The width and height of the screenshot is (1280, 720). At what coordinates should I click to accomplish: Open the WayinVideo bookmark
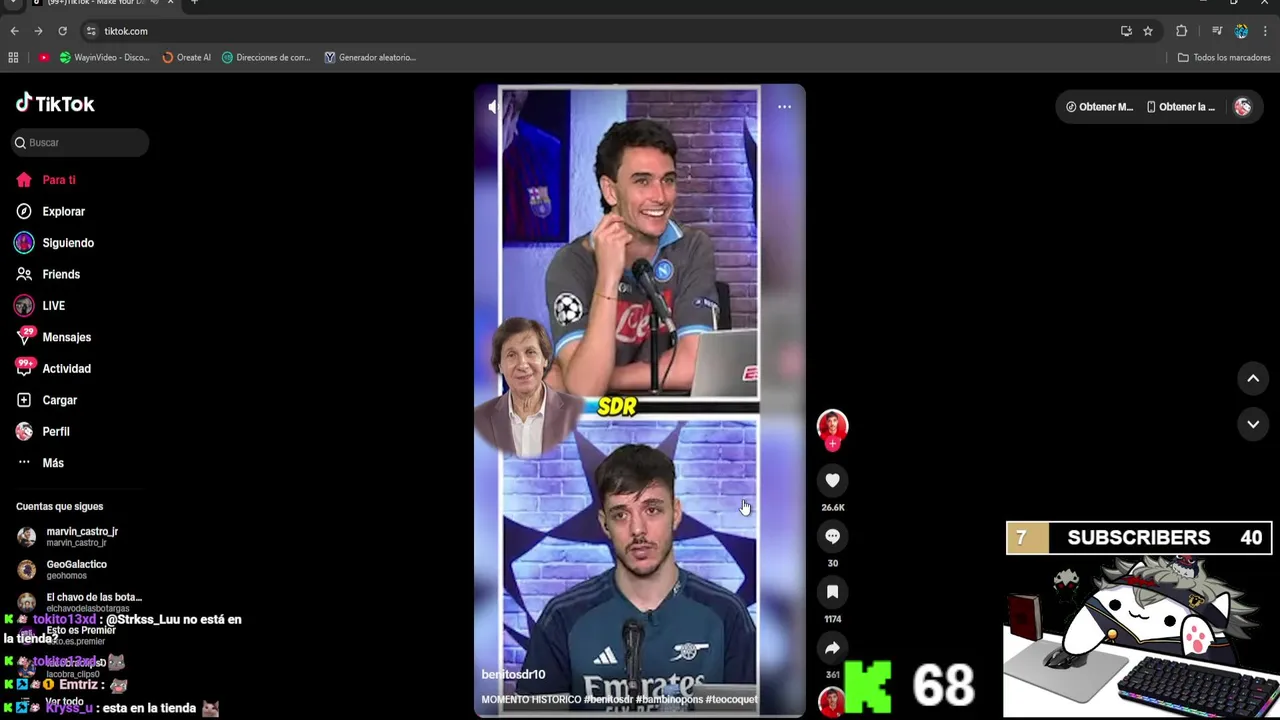104,57
